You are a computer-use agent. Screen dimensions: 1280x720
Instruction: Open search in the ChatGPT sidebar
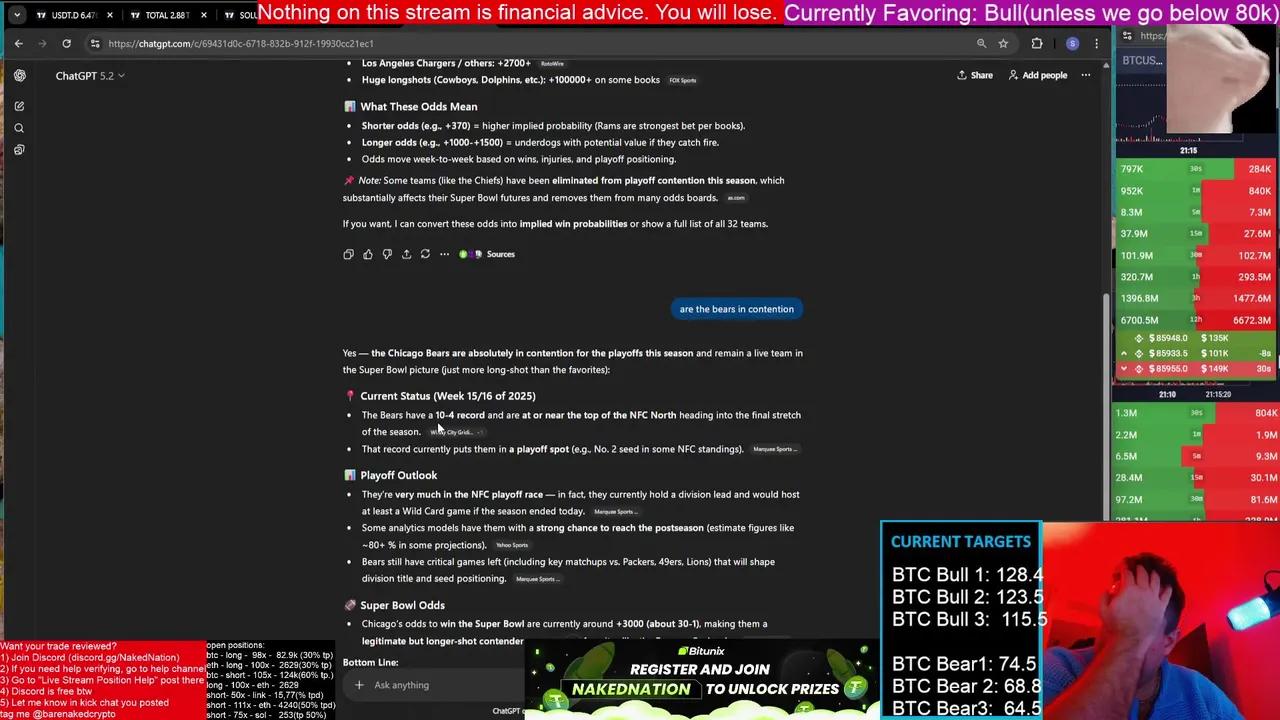point(19,127)
